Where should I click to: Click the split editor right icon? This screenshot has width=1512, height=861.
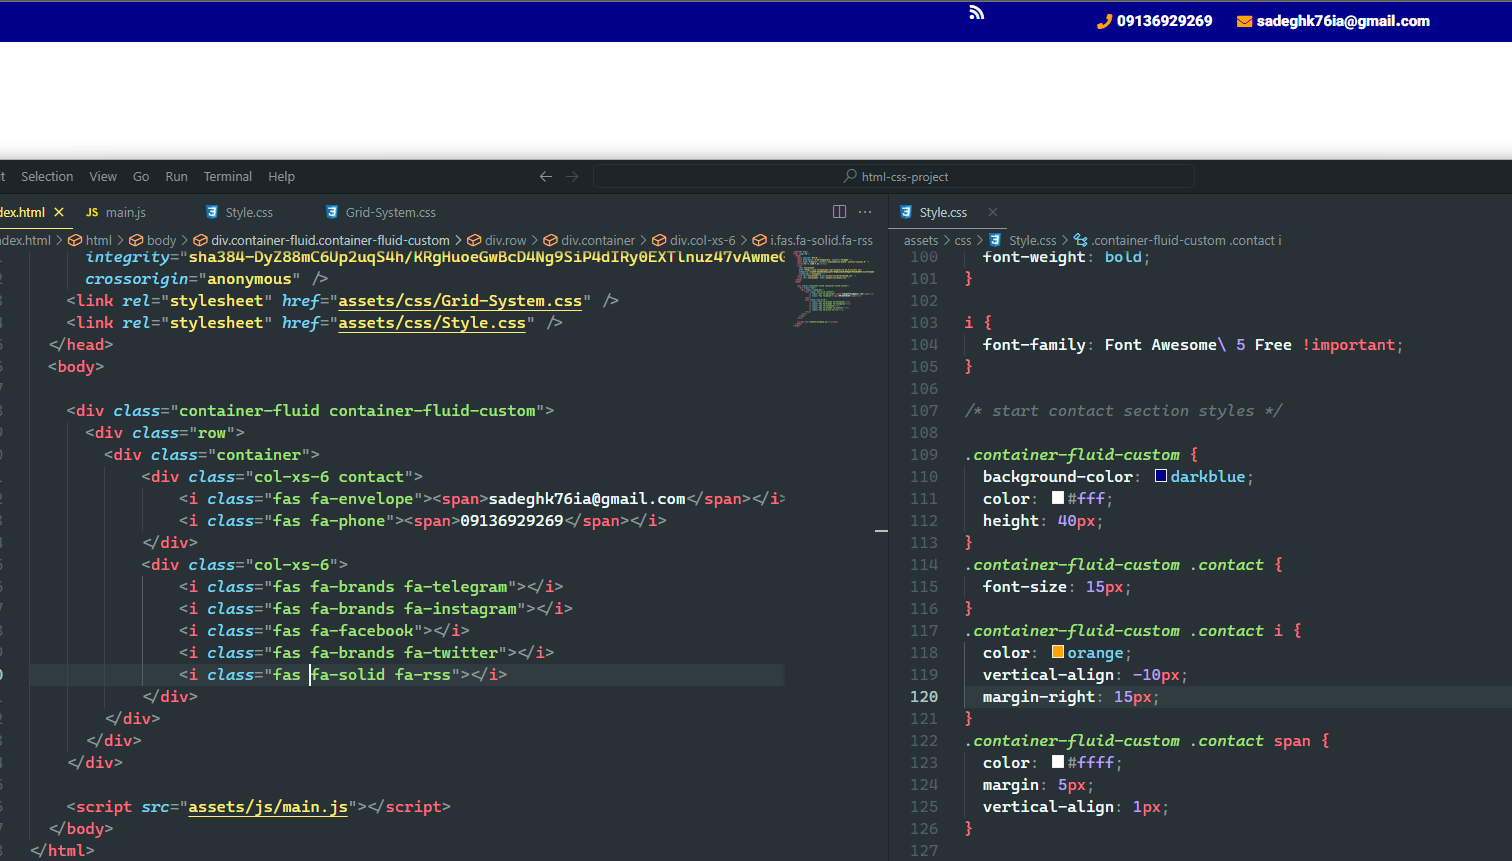[839, 212]
